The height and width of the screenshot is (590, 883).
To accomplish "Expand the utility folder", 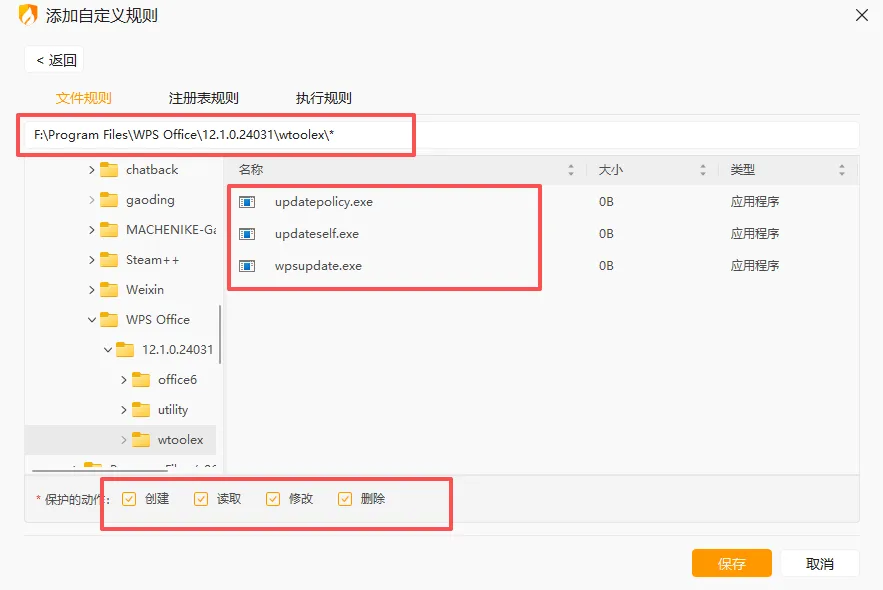I will click(x=123, y=410).
